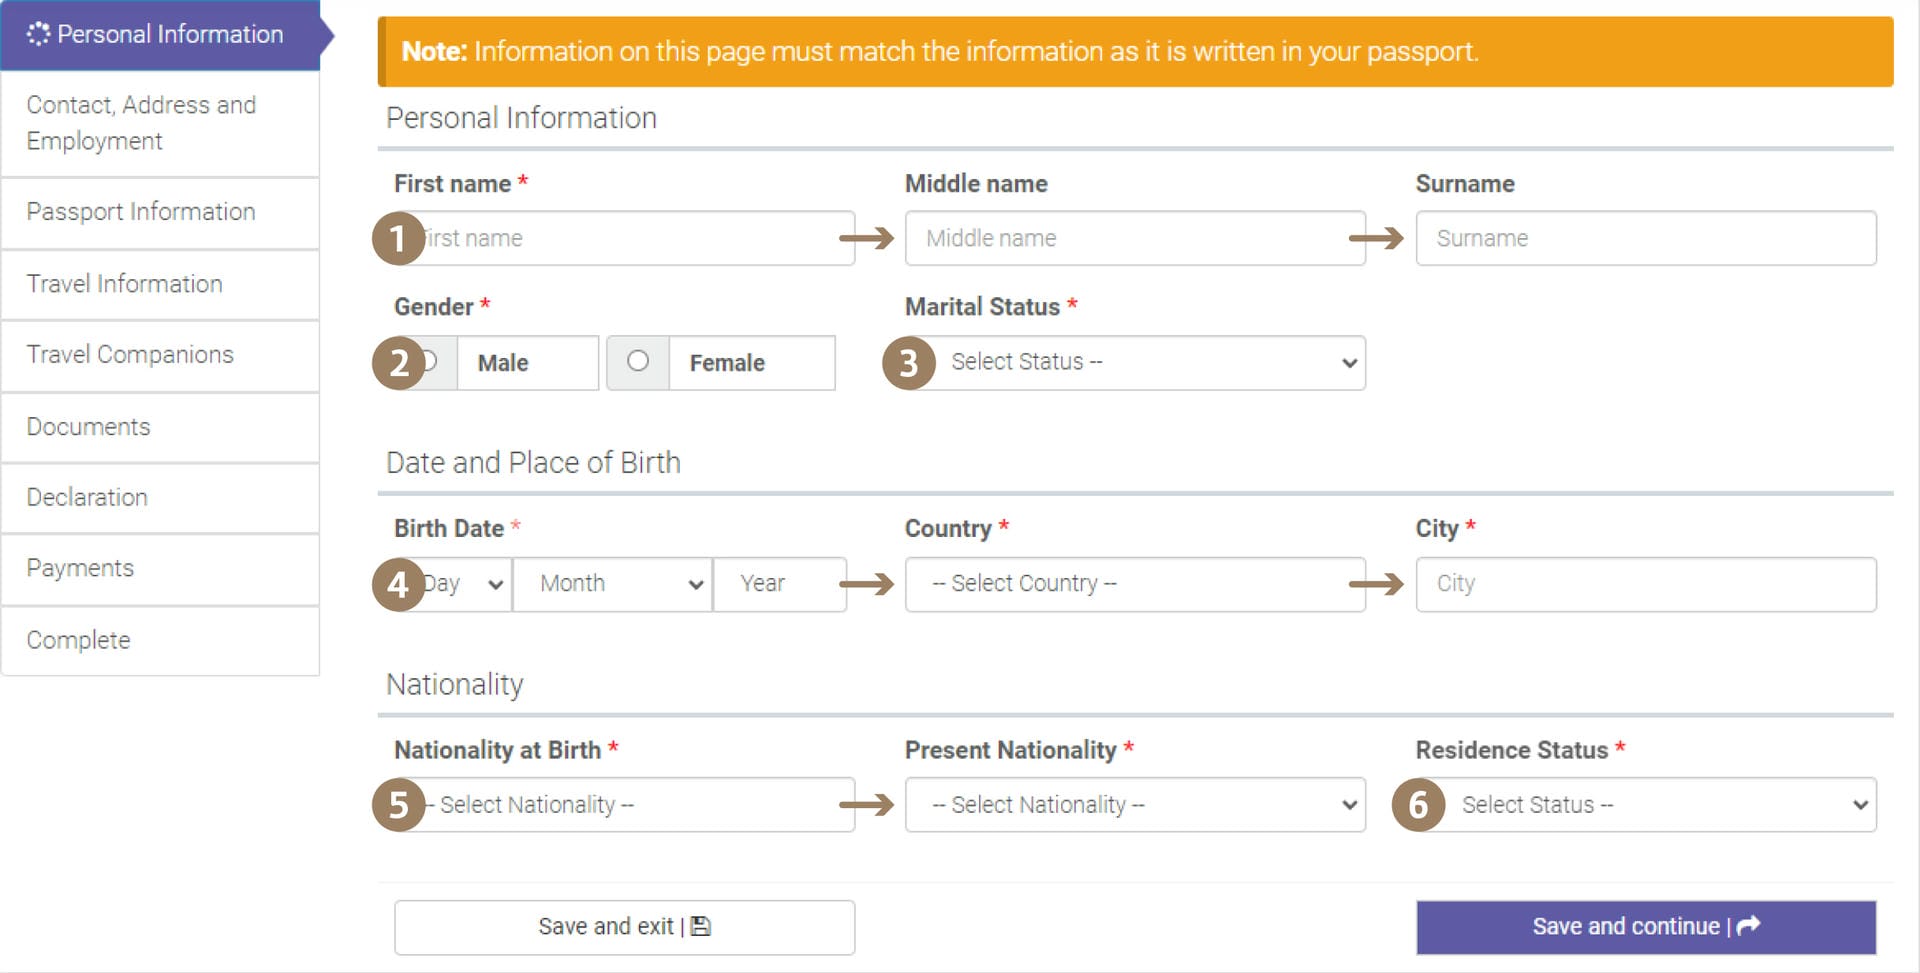The height and width of the screenshot is (973, 1920).
Task: Switch to the Travel Companions section
Action: 130,355
